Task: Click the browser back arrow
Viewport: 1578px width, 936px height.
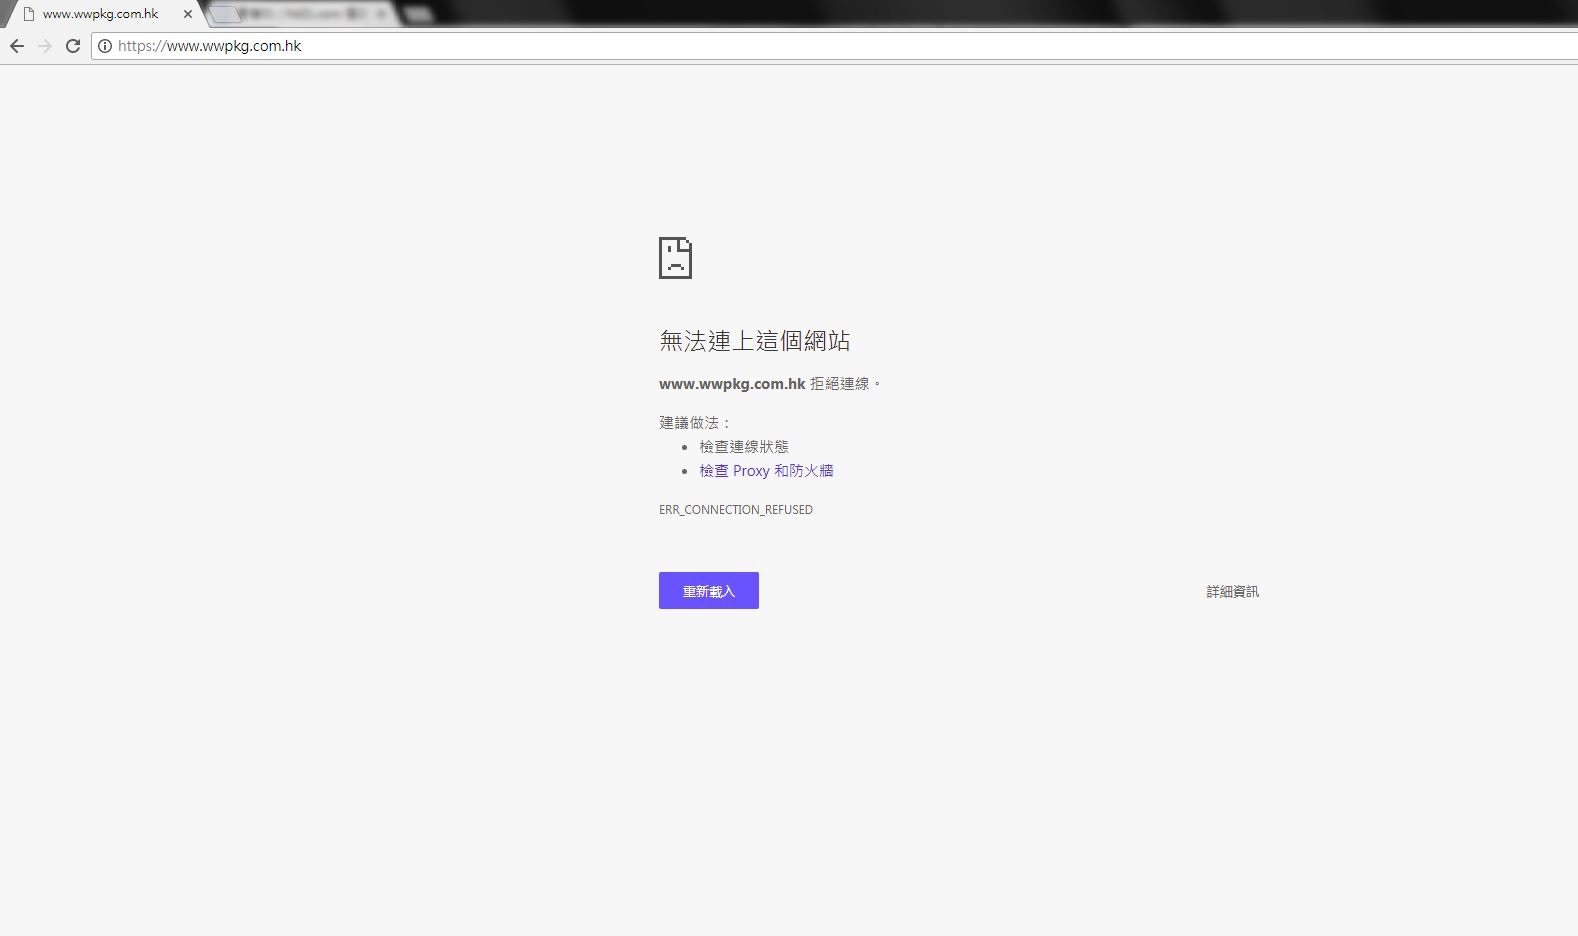Action: coord(17,46)
